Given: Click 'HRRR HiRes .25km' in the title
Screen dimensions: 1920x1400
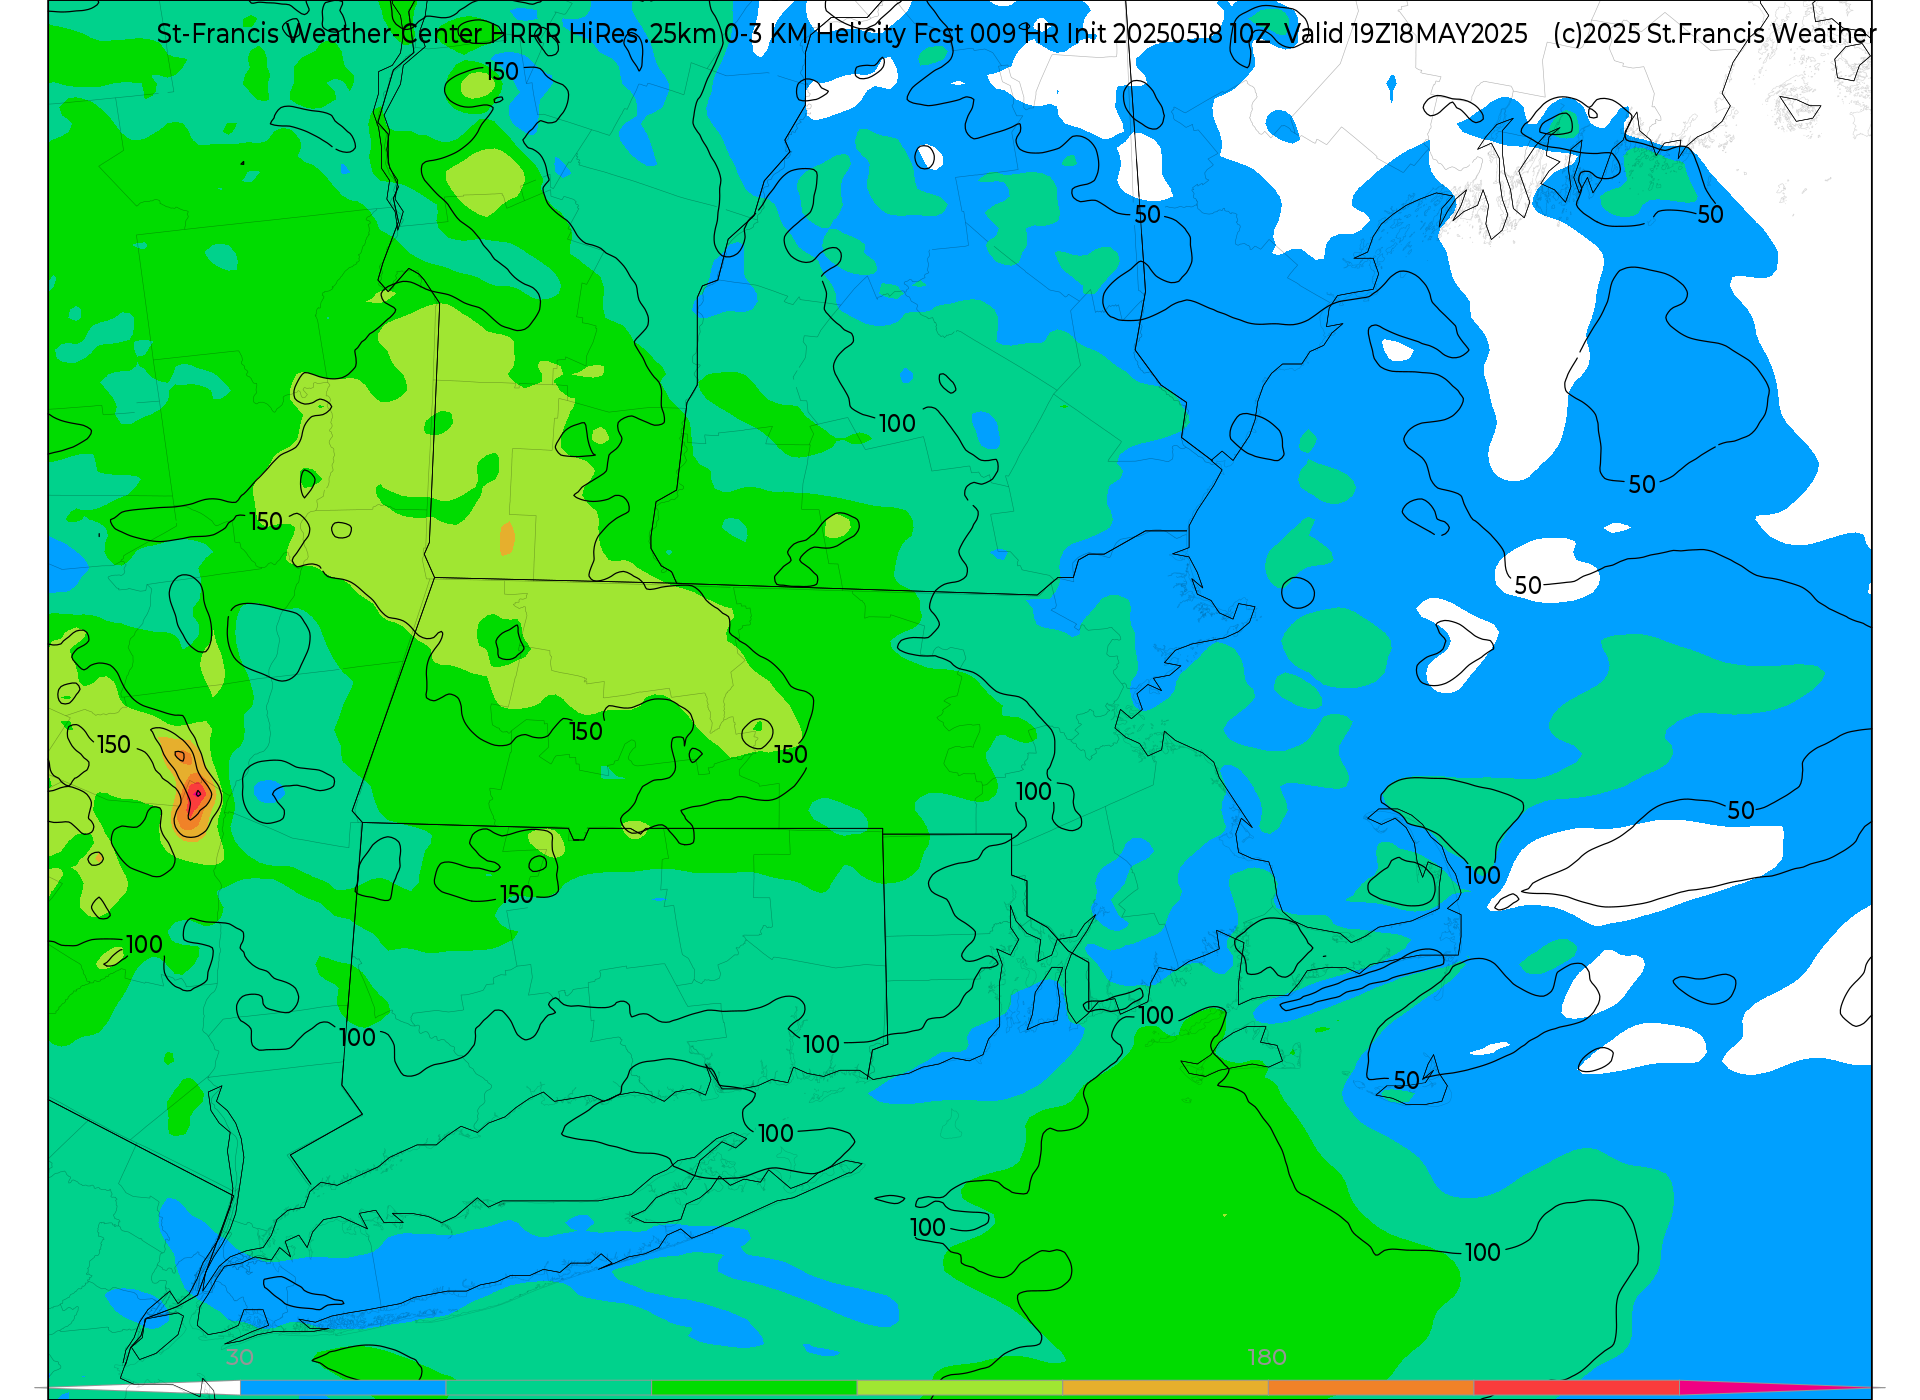Looking at the screenshot, I should (x=602, y=34).
